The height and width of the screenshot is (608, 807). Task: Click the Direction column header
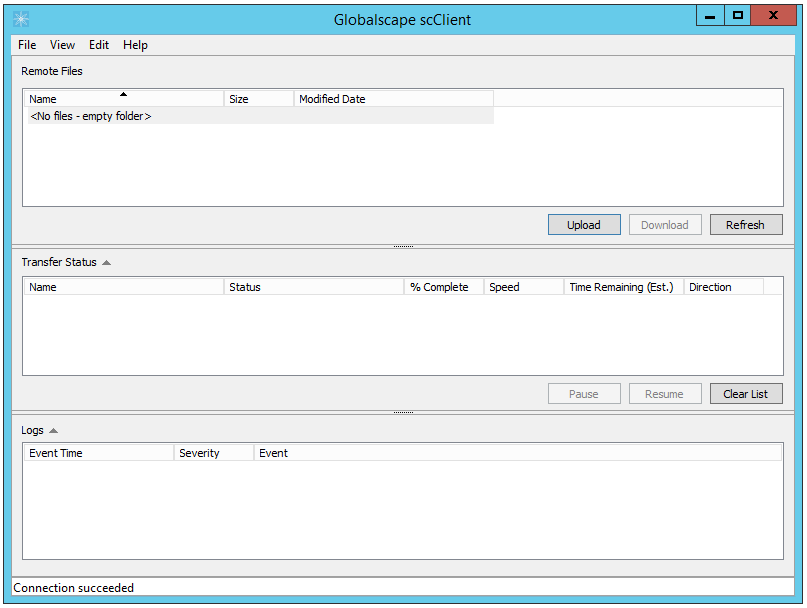[724, 287]
